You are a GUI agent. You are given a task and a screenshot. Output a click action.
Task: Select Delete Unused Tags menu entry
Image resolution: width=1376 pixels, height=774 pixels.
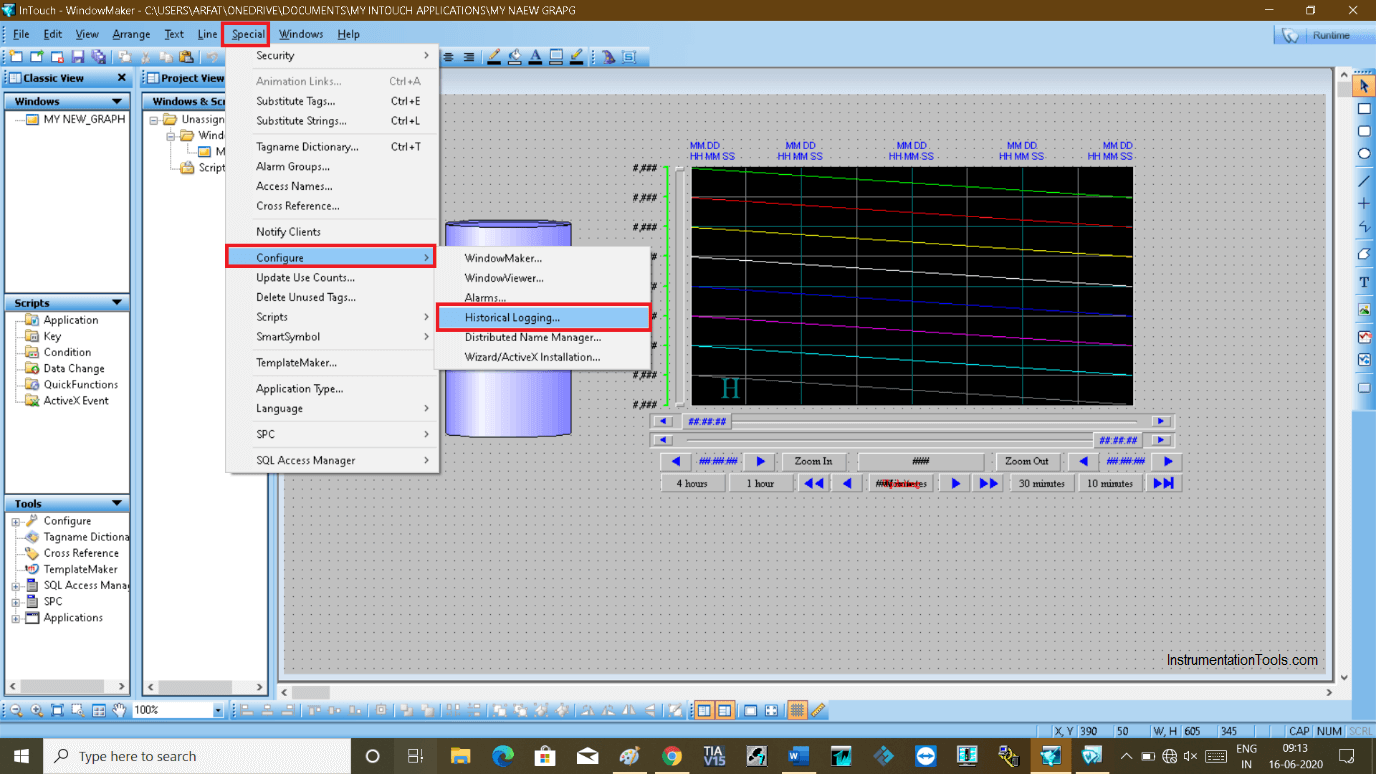[x=333, y=297]
